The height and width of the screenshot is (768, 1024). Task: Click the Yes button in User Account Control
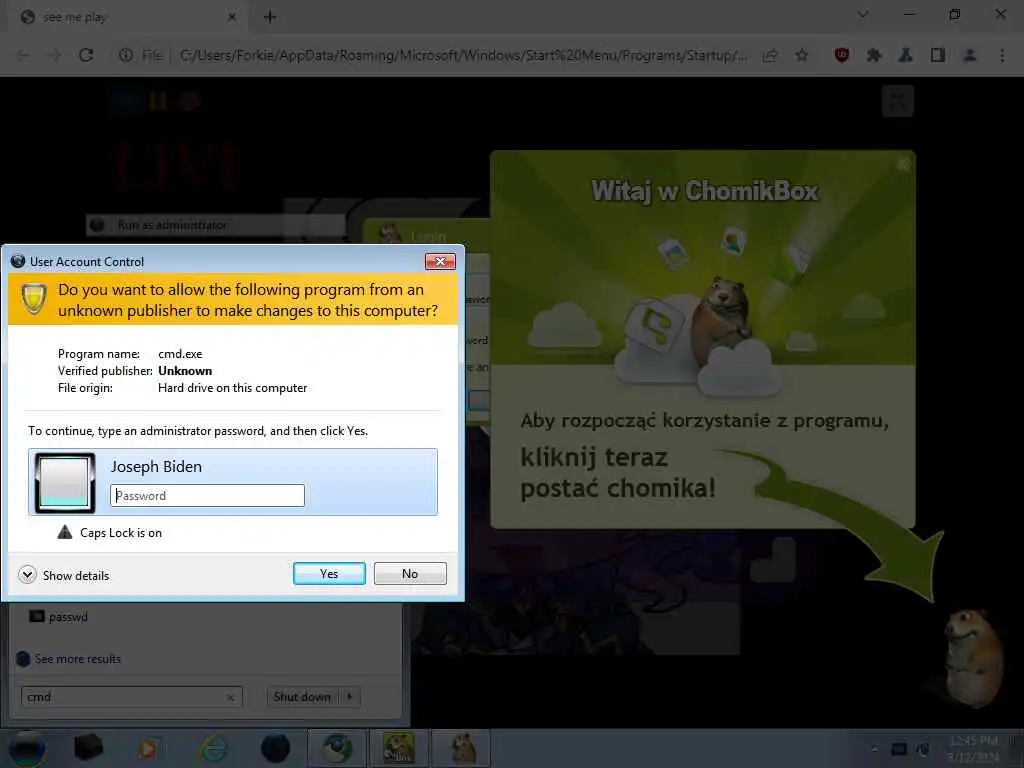click(329, 573)
